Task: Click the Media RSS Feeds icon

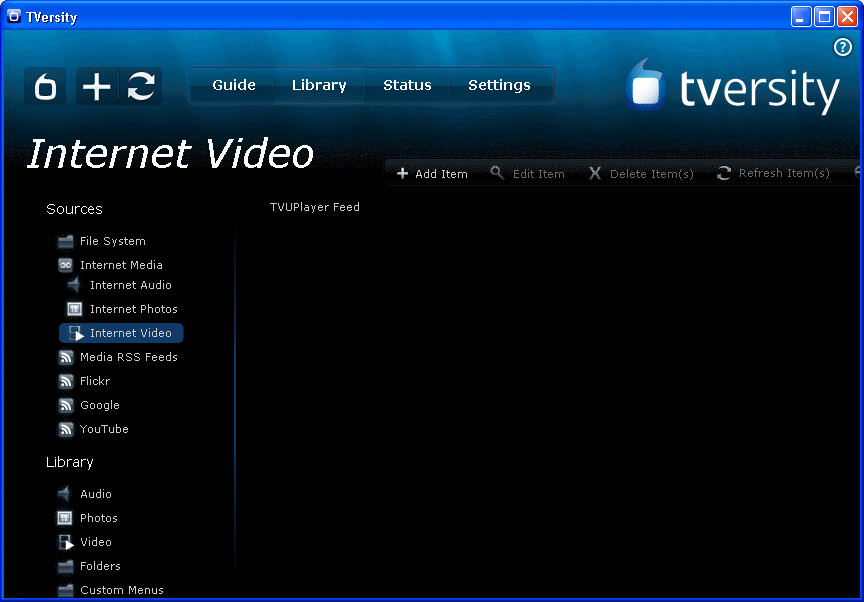Action: (66, 357)
